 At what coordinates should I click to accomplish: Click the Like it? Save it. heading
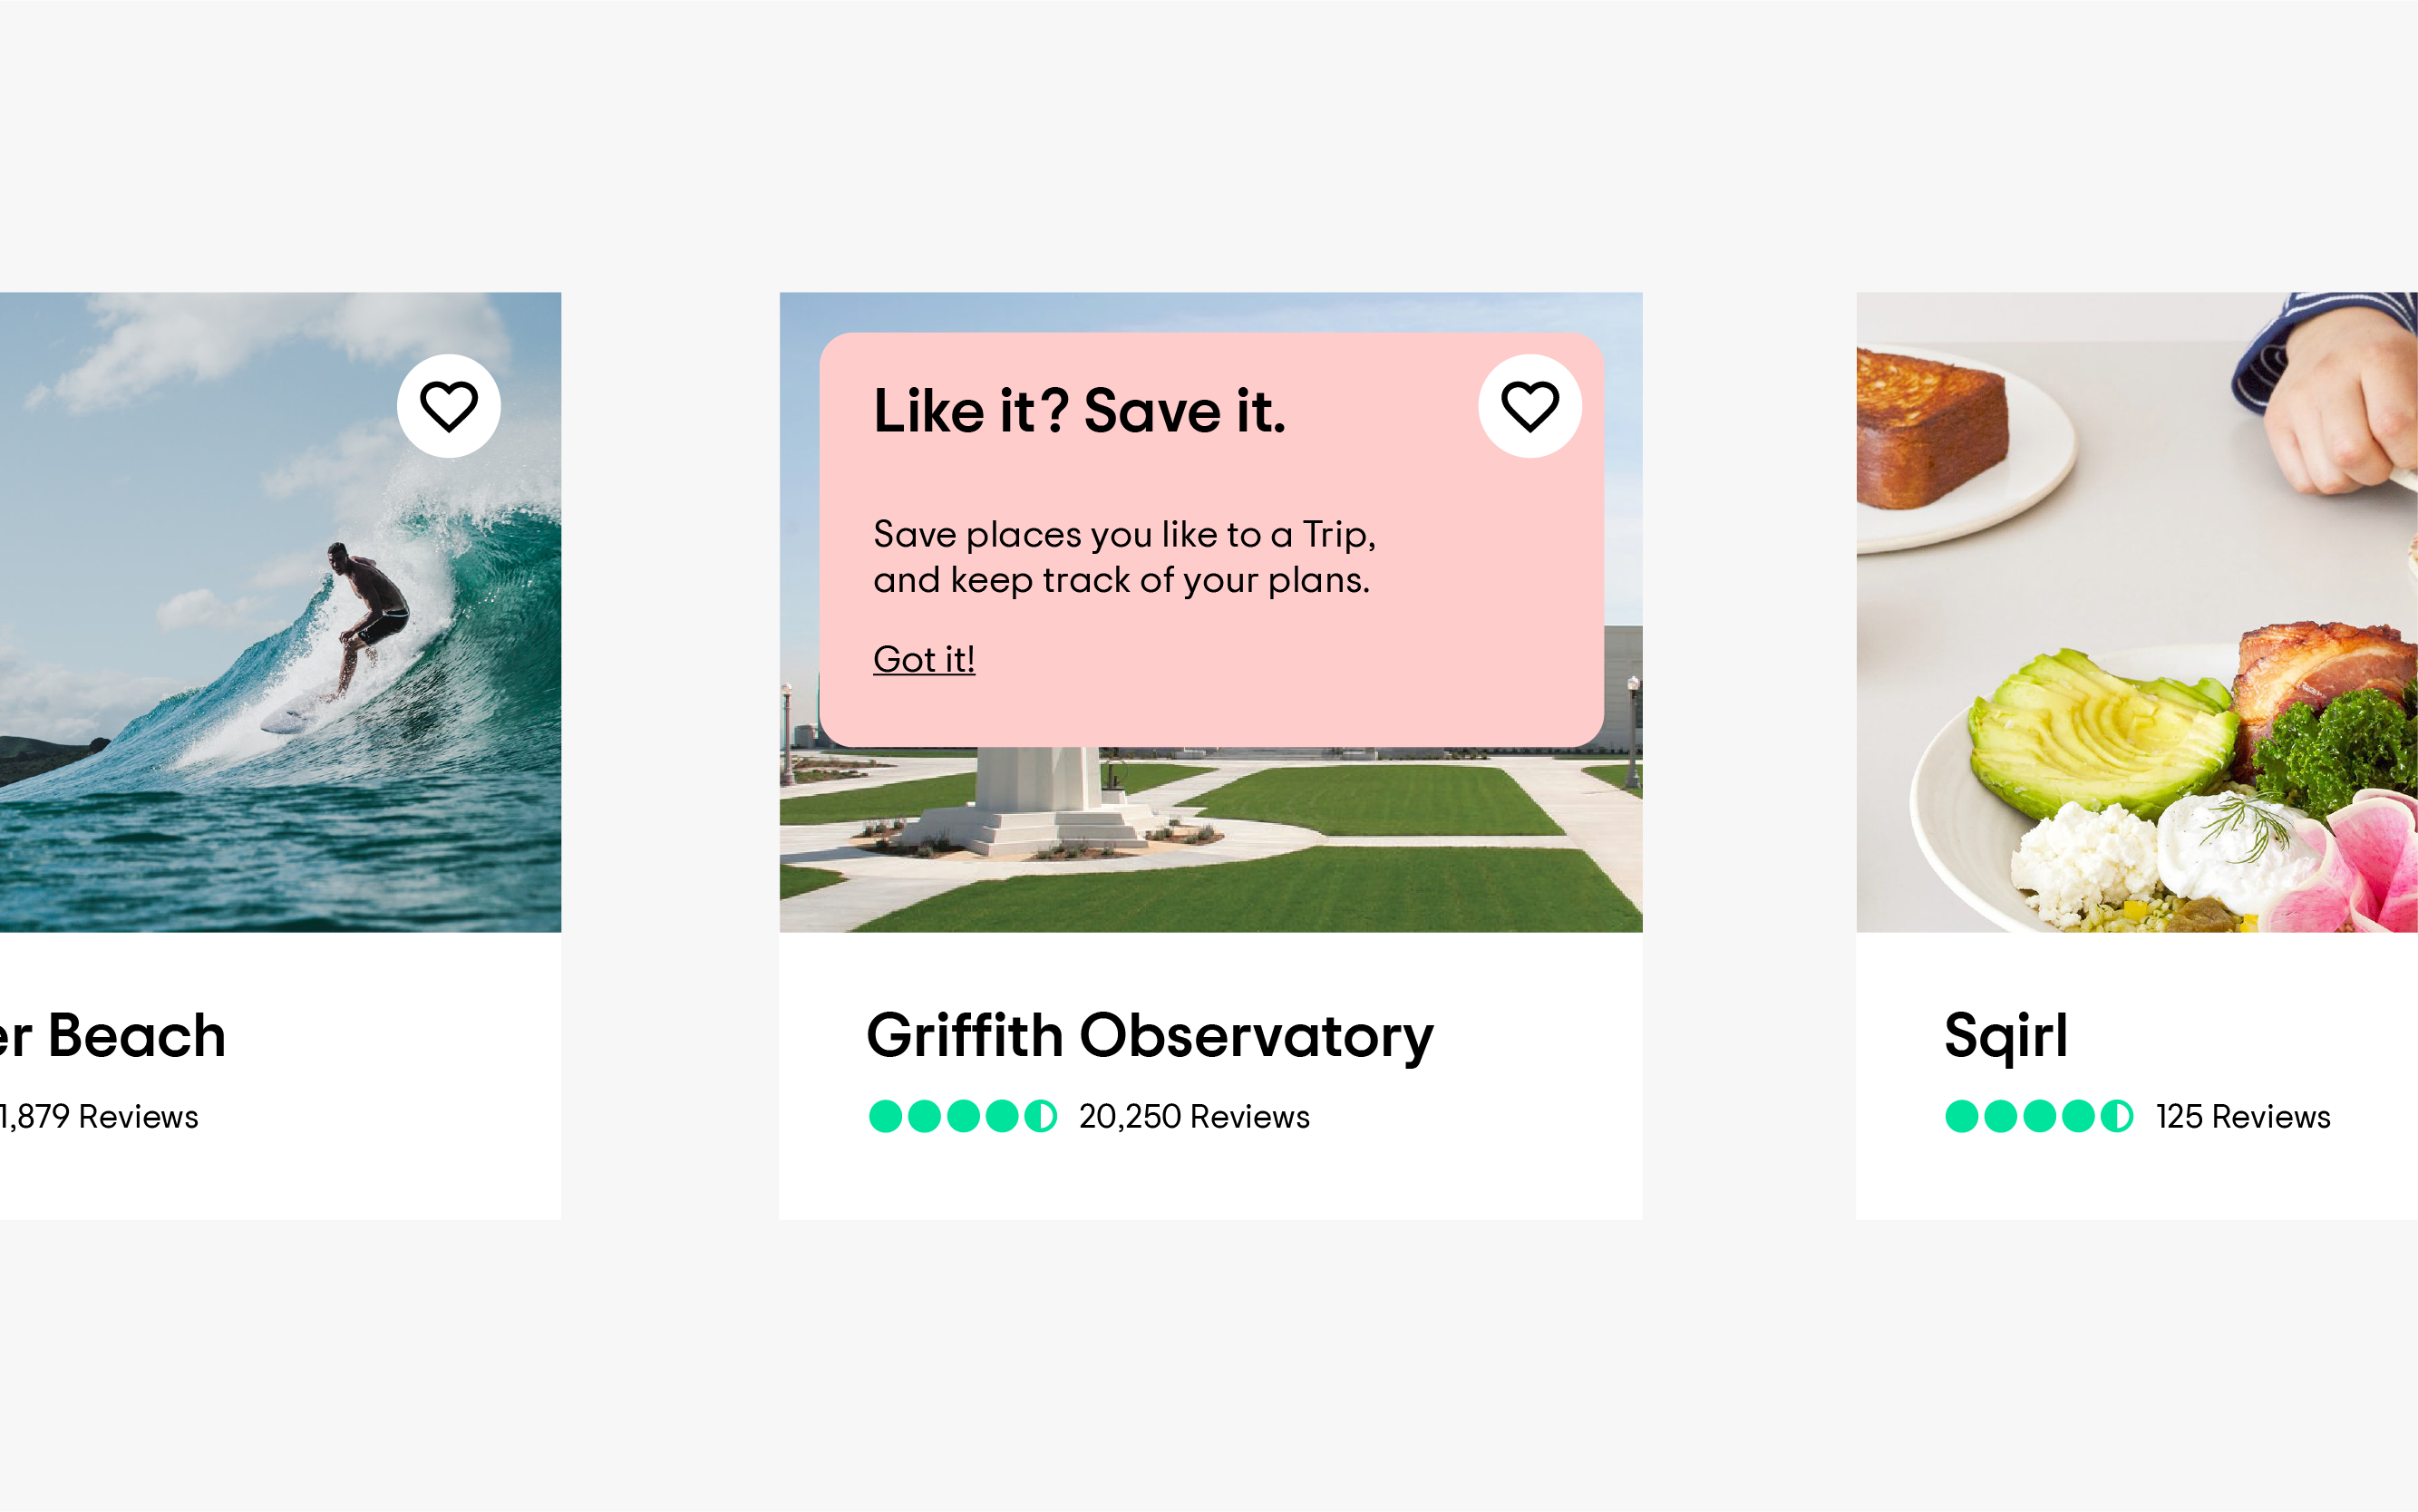click(1079, 411)
